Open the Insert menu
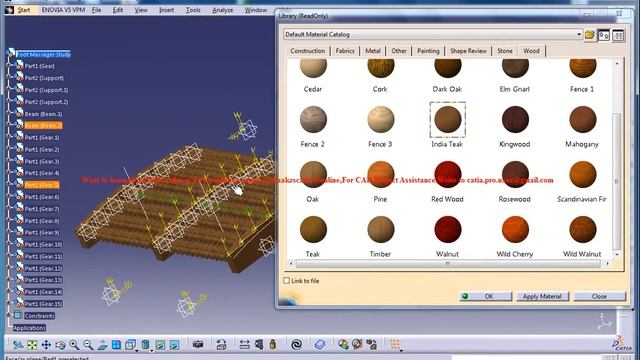Viewport: 640px width, 360px height. [167, 10]
